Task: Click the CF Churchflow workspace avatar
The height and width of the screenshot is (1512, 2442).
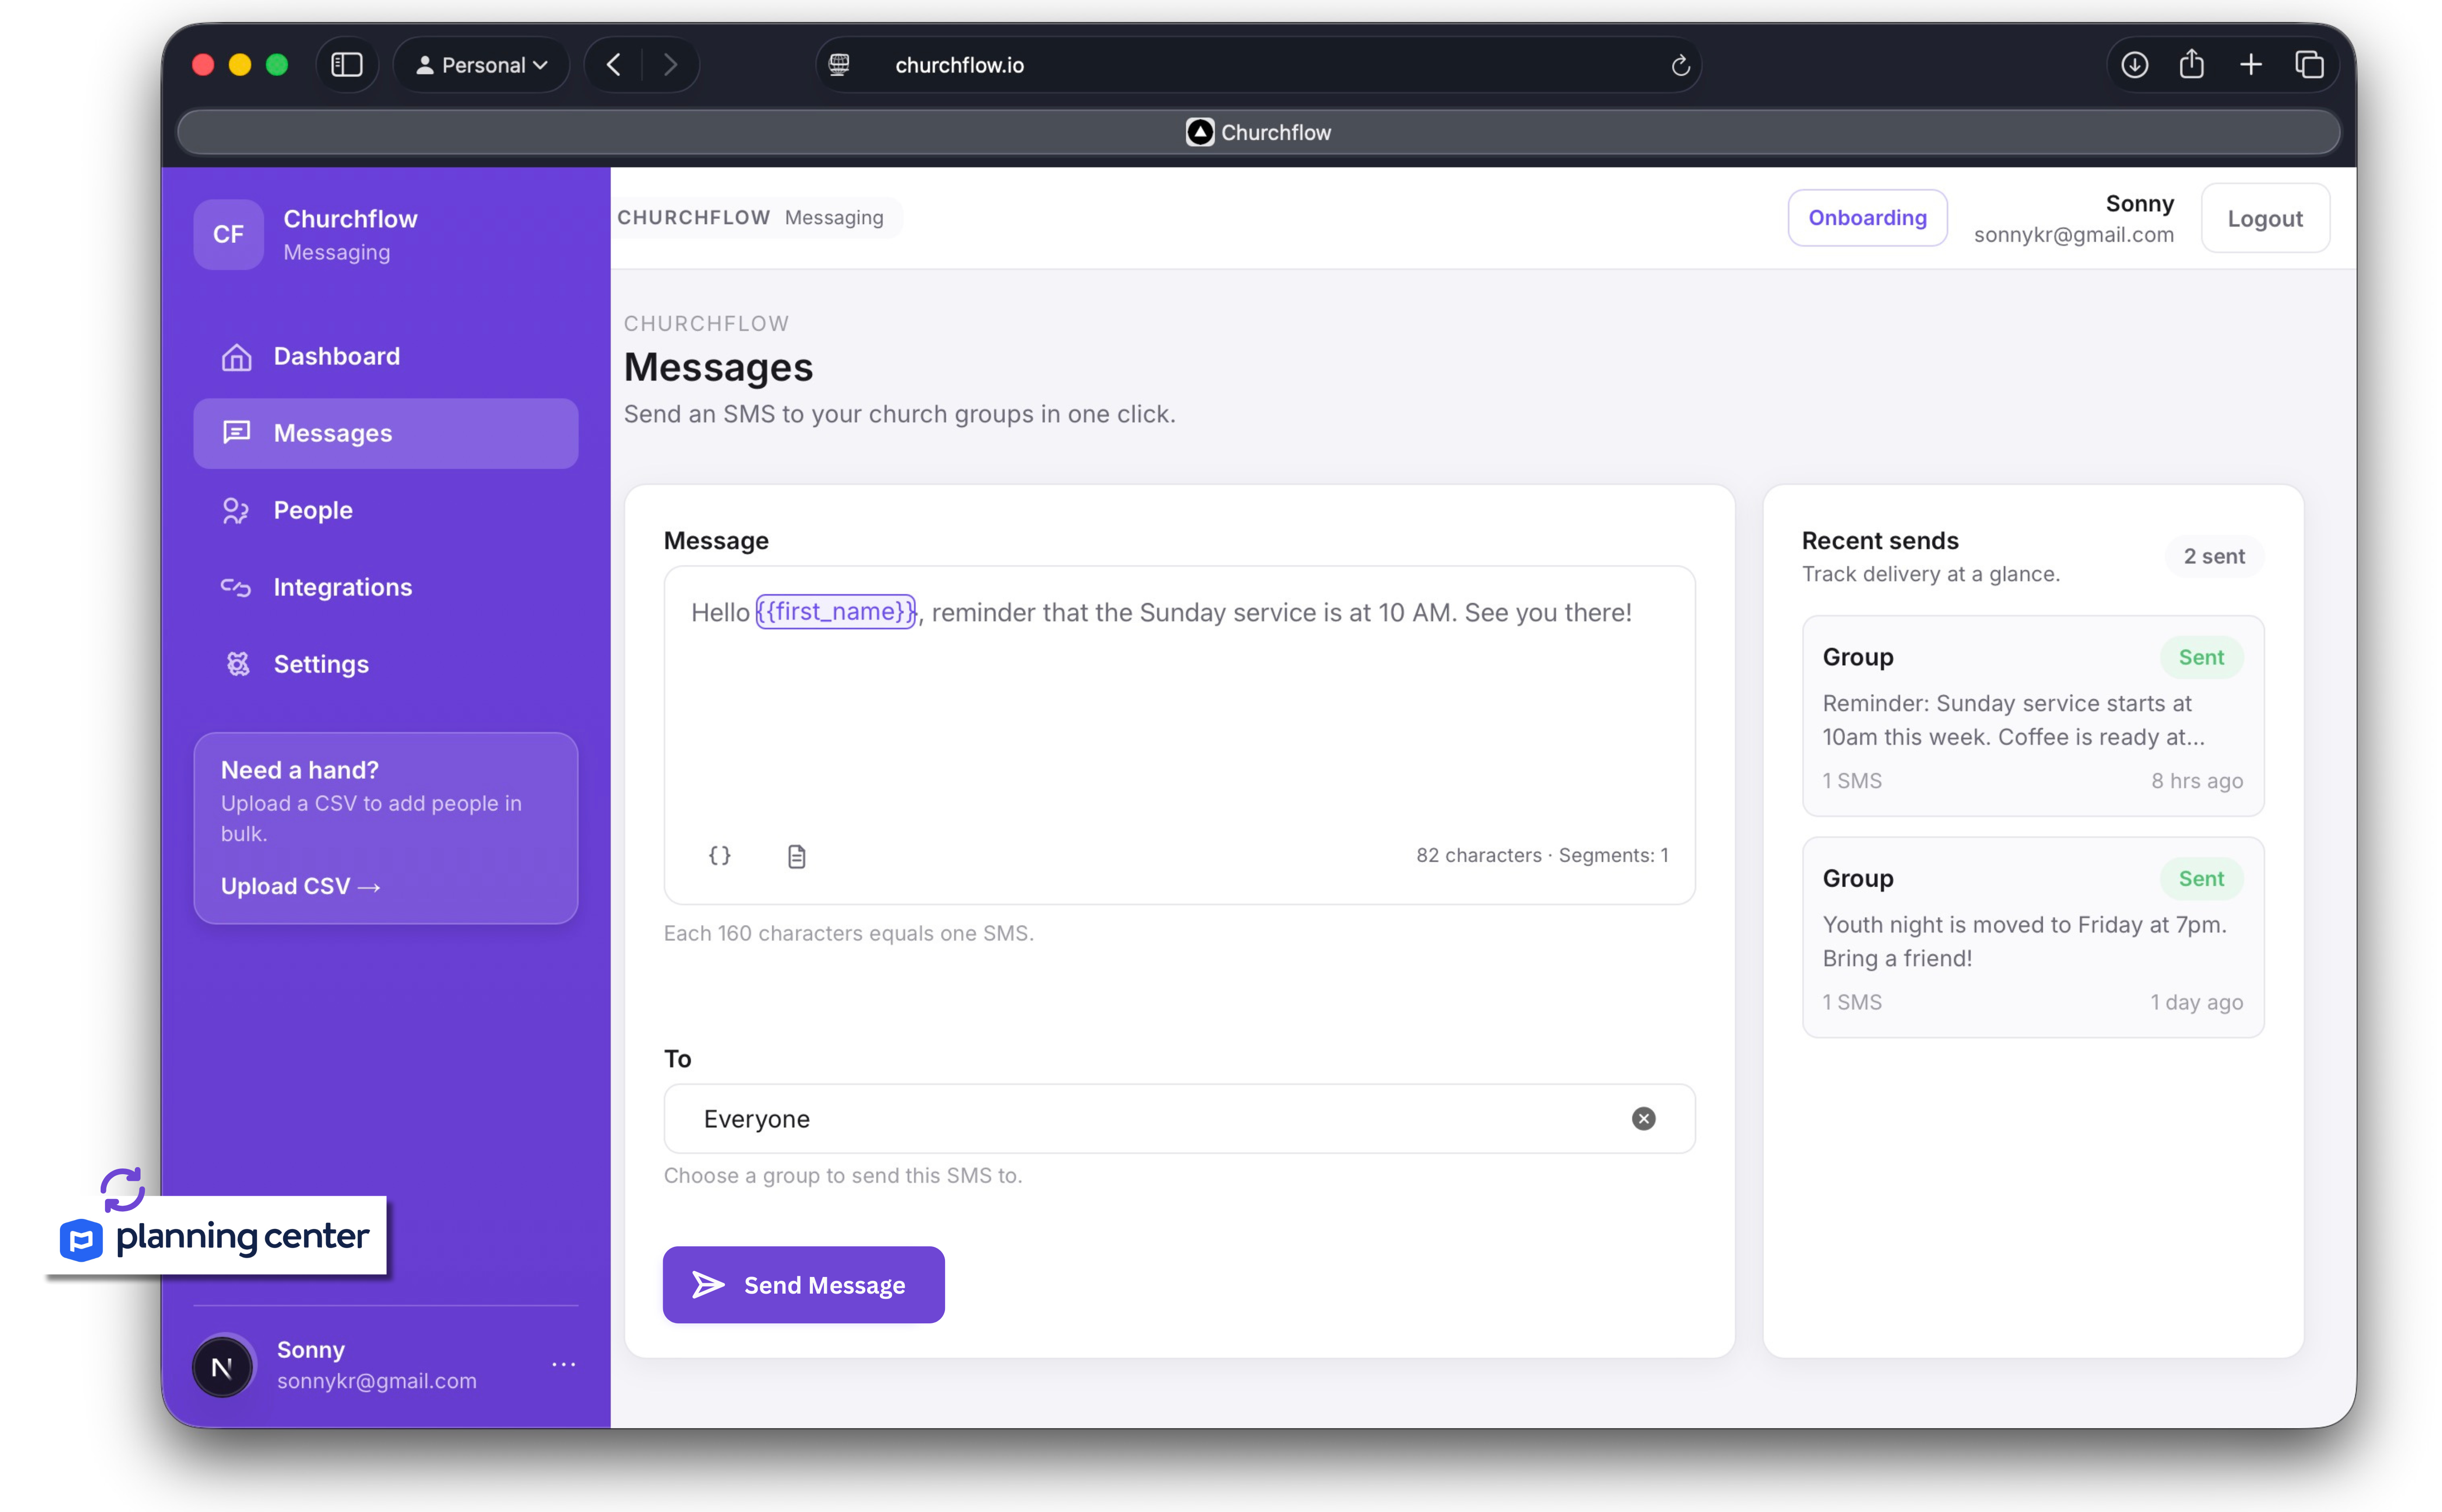Action: coord(228,234)
